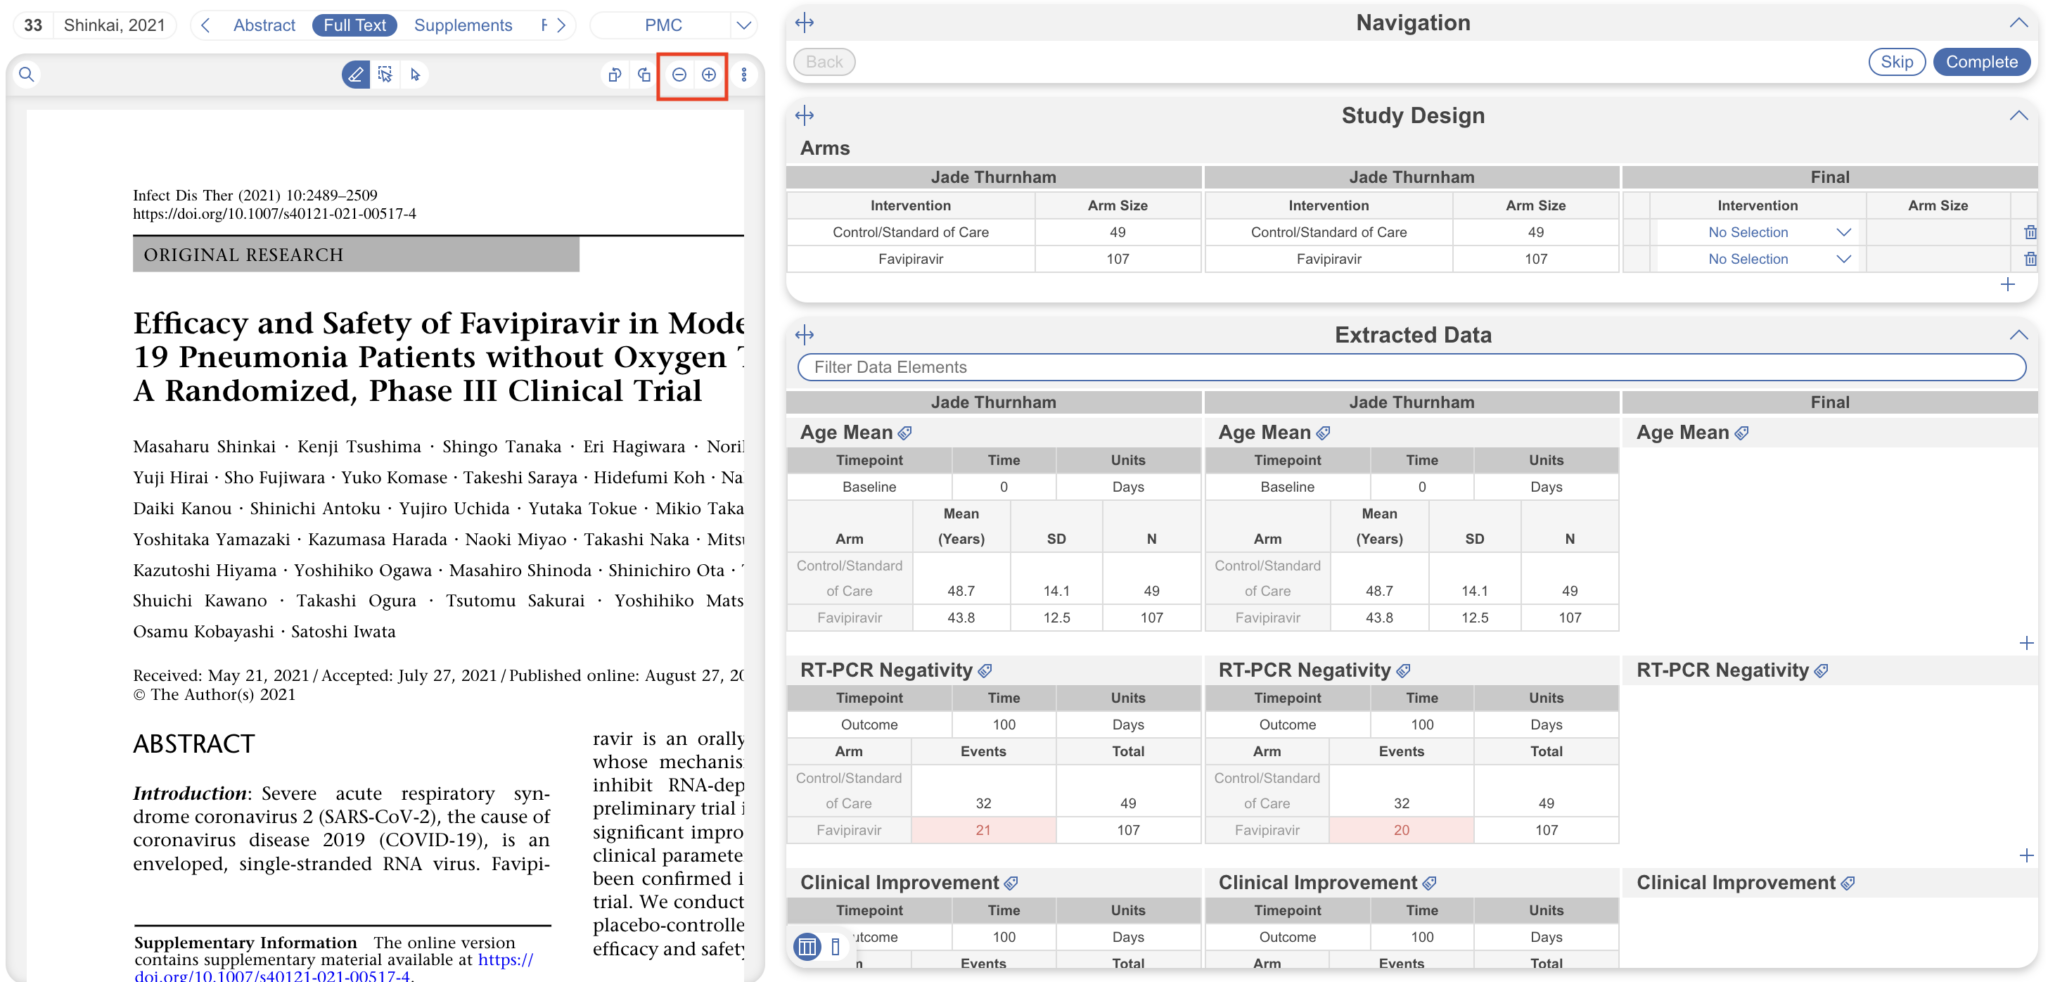Viewport: 2048px width, 982px height.
Task: Open search in the PDF viewer
Action: click(27, 74)
